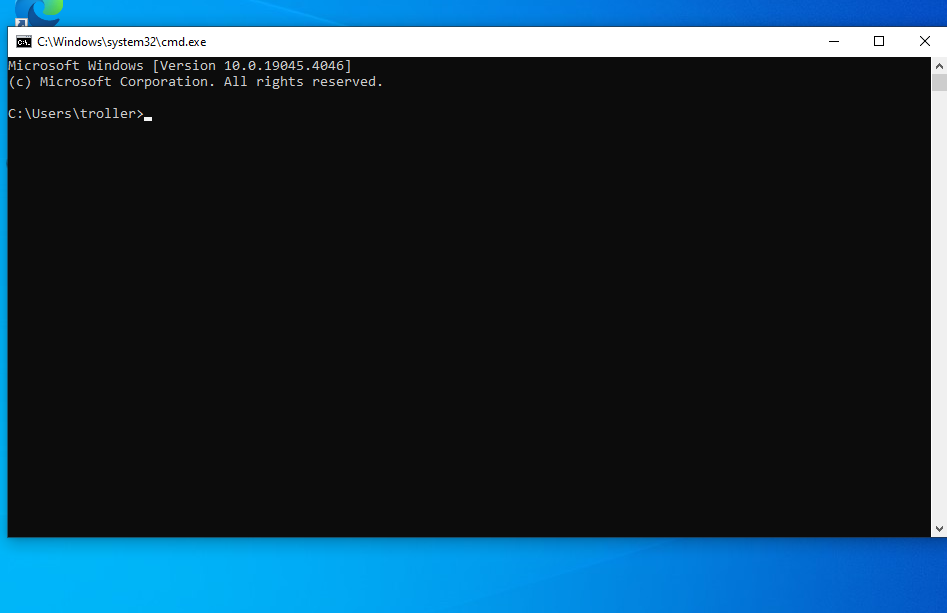Viewport: 947px width, 613px height.
Task: Minimize the Command Prompt window
Action: tap(833, 41)
